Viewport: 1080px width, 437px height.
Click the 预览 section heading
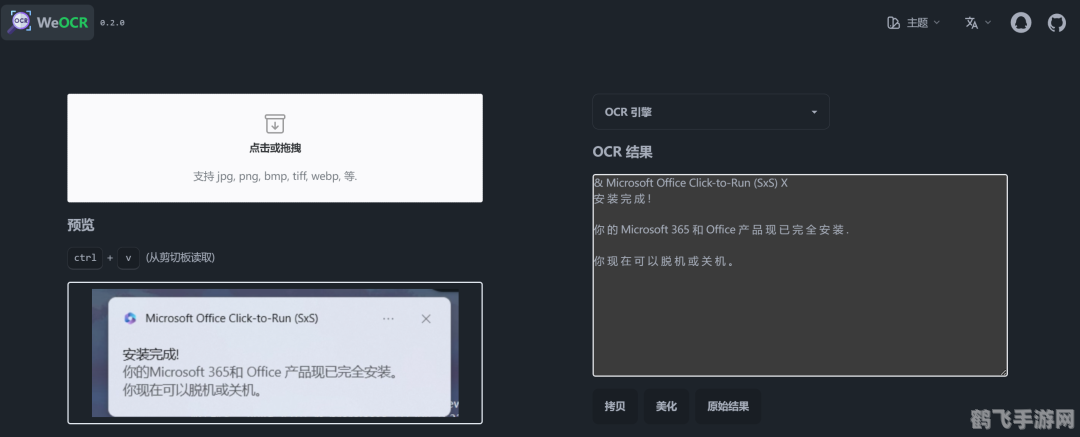[81, 225]
